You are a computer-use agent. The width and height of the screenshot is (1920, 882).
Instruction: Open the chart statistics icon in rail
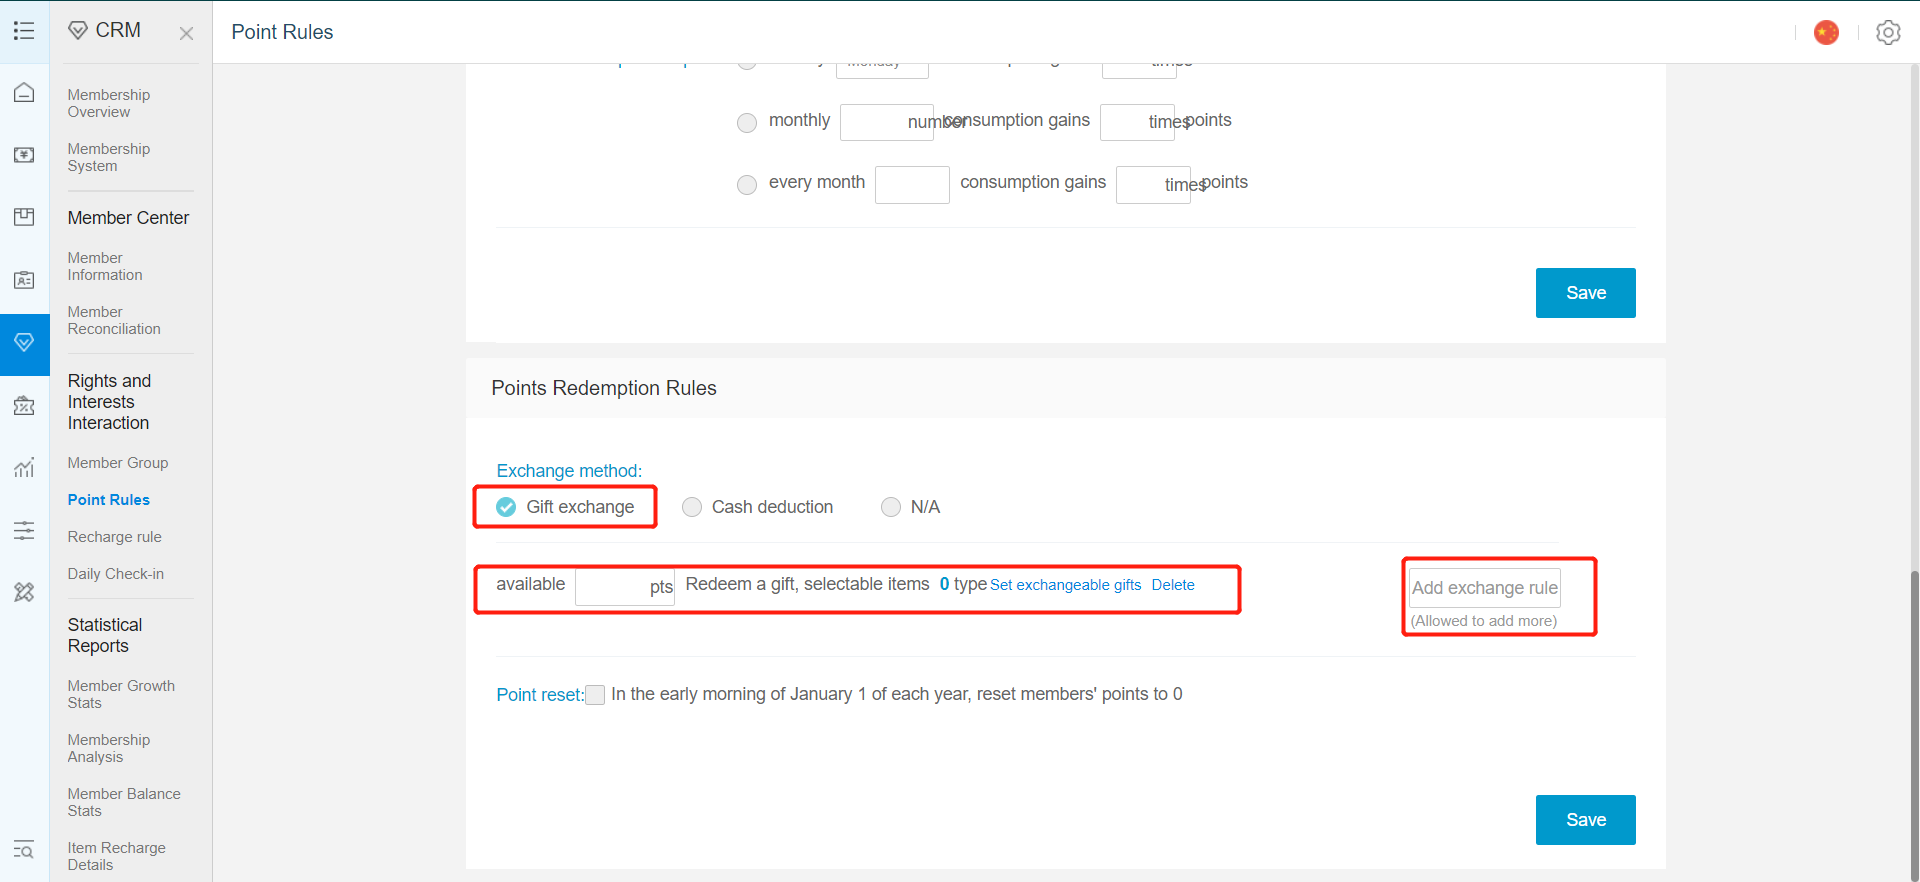[x=24, y=467]
